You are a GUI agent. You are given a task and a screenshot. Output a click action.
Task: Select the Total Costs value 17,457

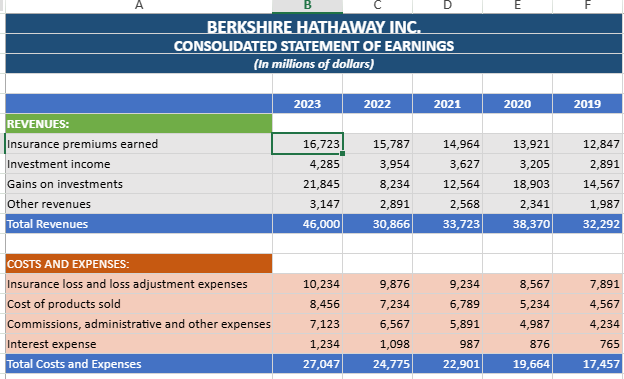588,364
